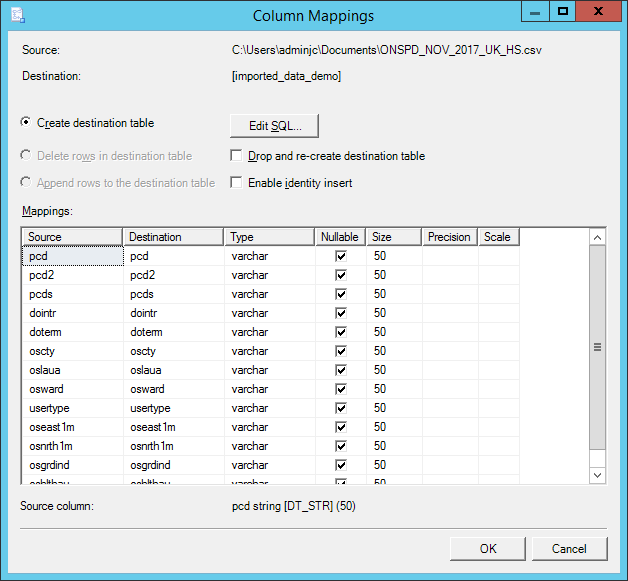Image resolution: width=628 pixels, height=581 pixels.
Task: Select Create destination table radio option
Action: coord(26,123)
